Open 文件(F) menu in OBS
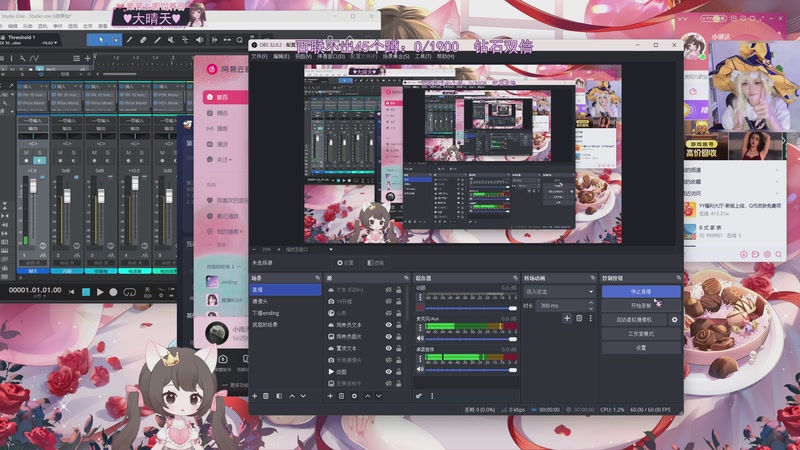 pos(259,57)
